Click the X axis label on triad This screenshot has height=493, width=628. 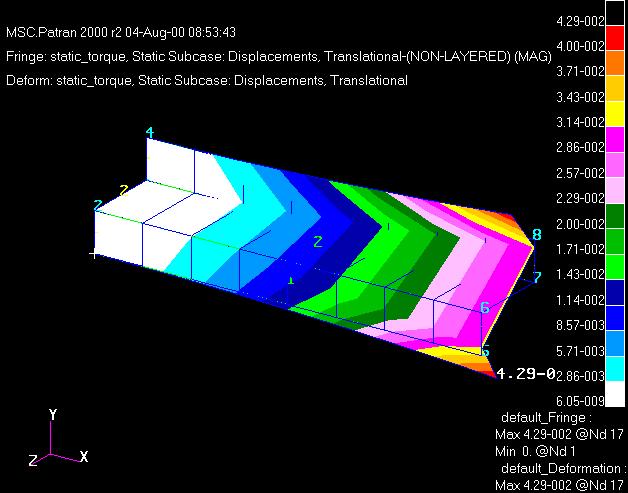[84, 456]
